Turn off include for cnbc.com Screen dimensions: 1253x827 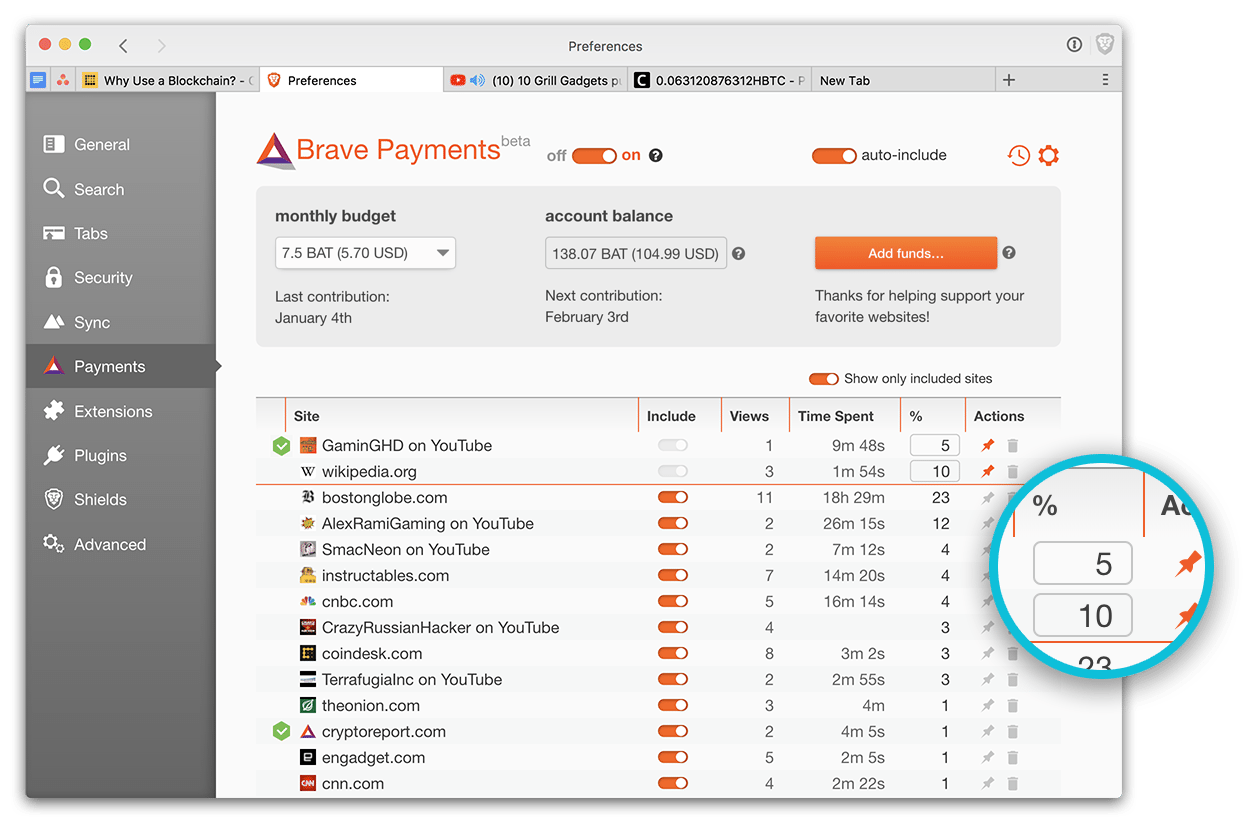click(x=673, y=601)
